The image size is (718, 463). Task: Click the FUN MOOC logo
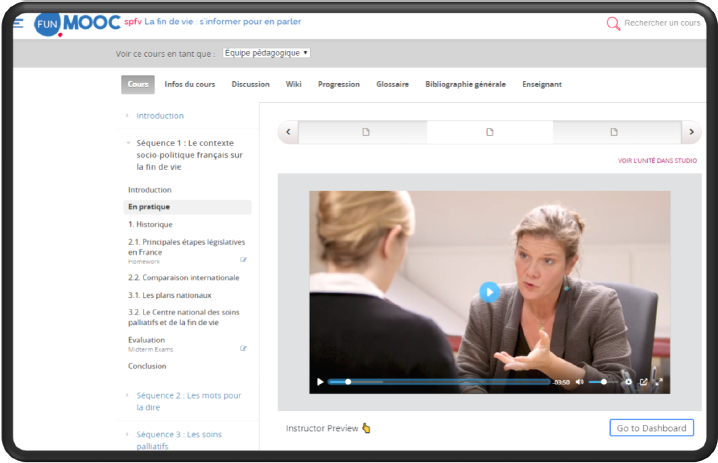[76, 21]
